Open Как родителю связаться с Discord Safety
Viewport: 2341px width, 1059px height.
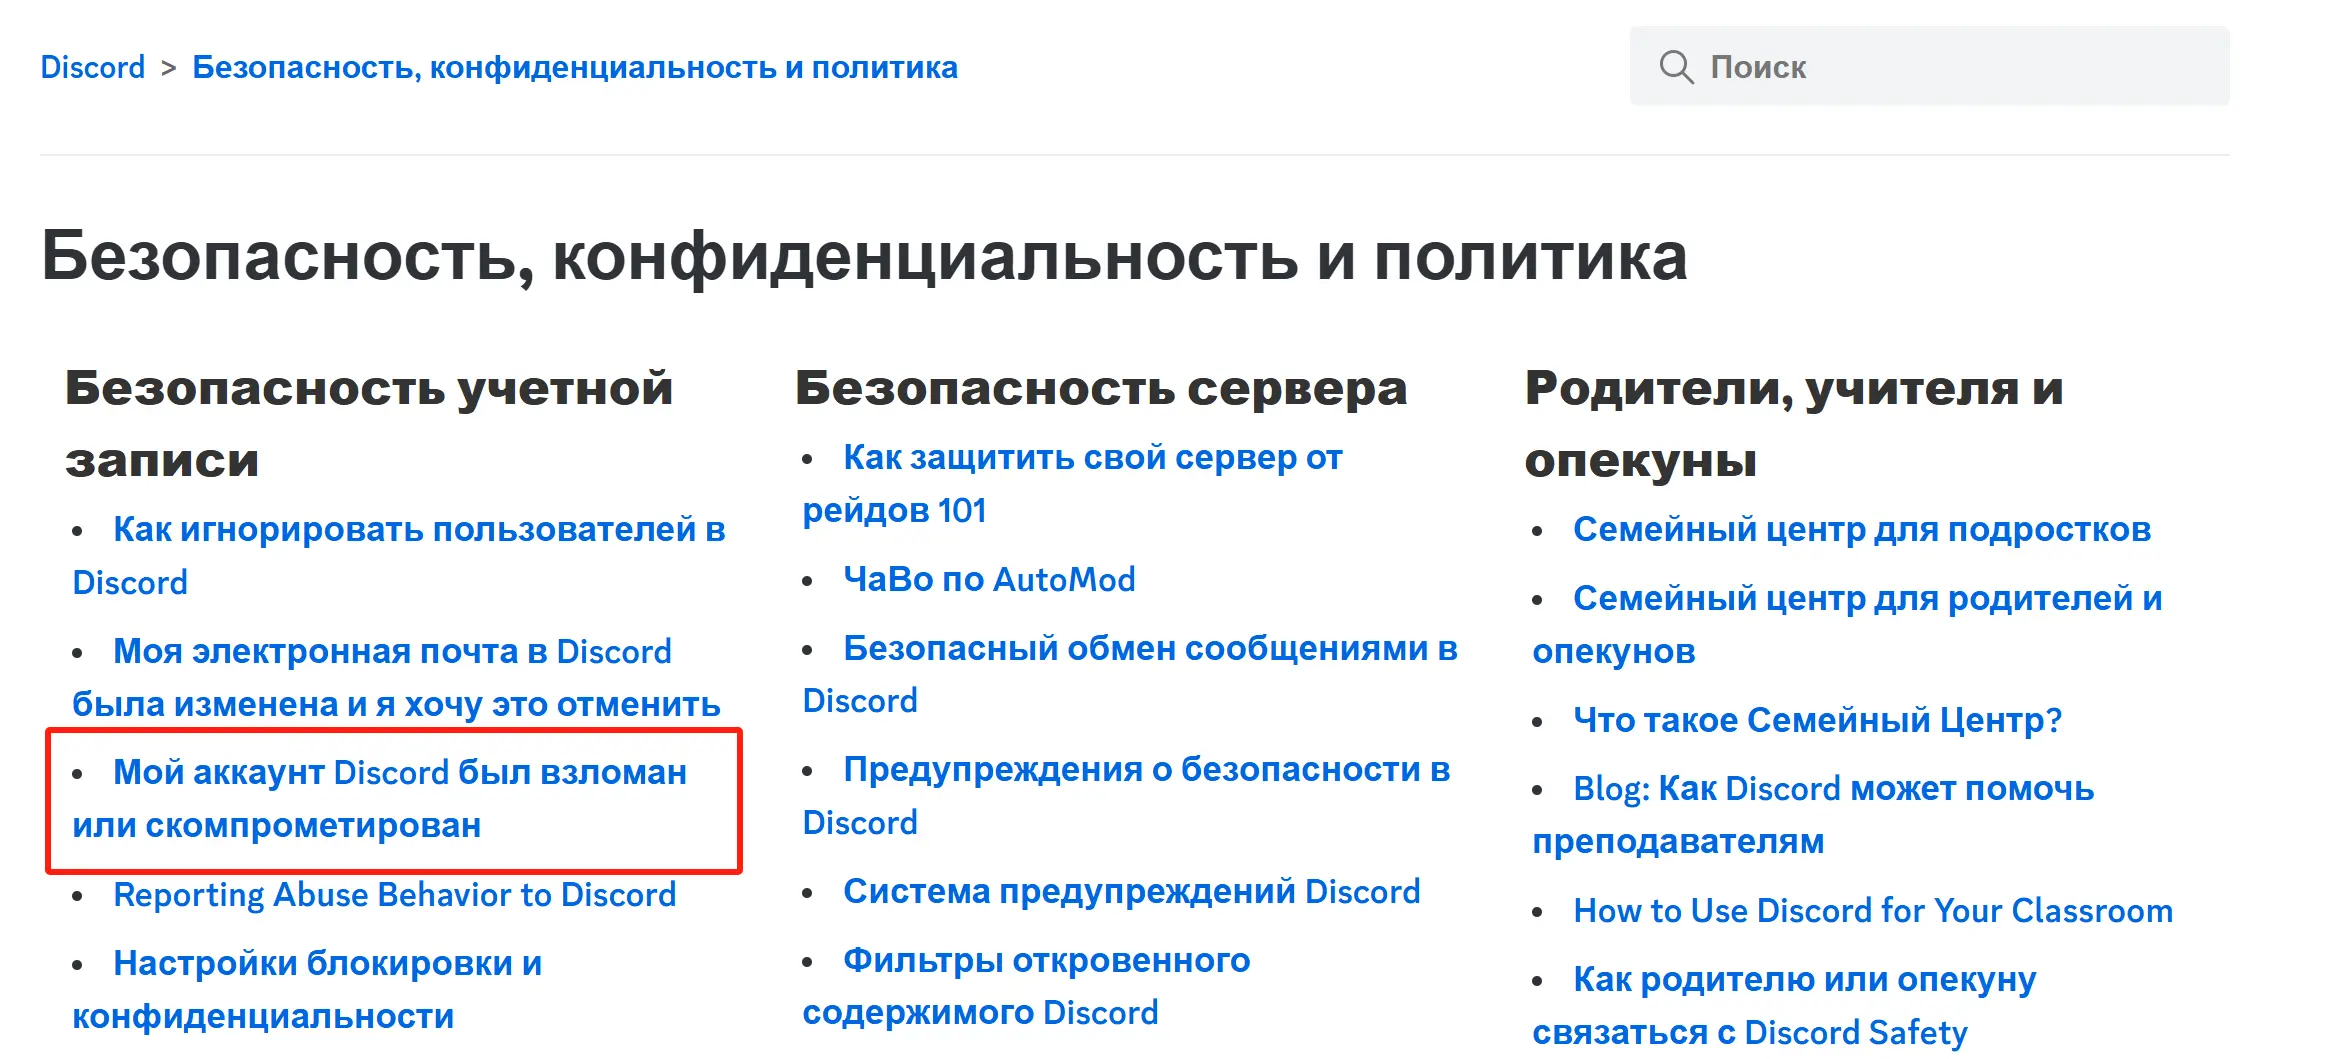click(x=1784, y=1005)
